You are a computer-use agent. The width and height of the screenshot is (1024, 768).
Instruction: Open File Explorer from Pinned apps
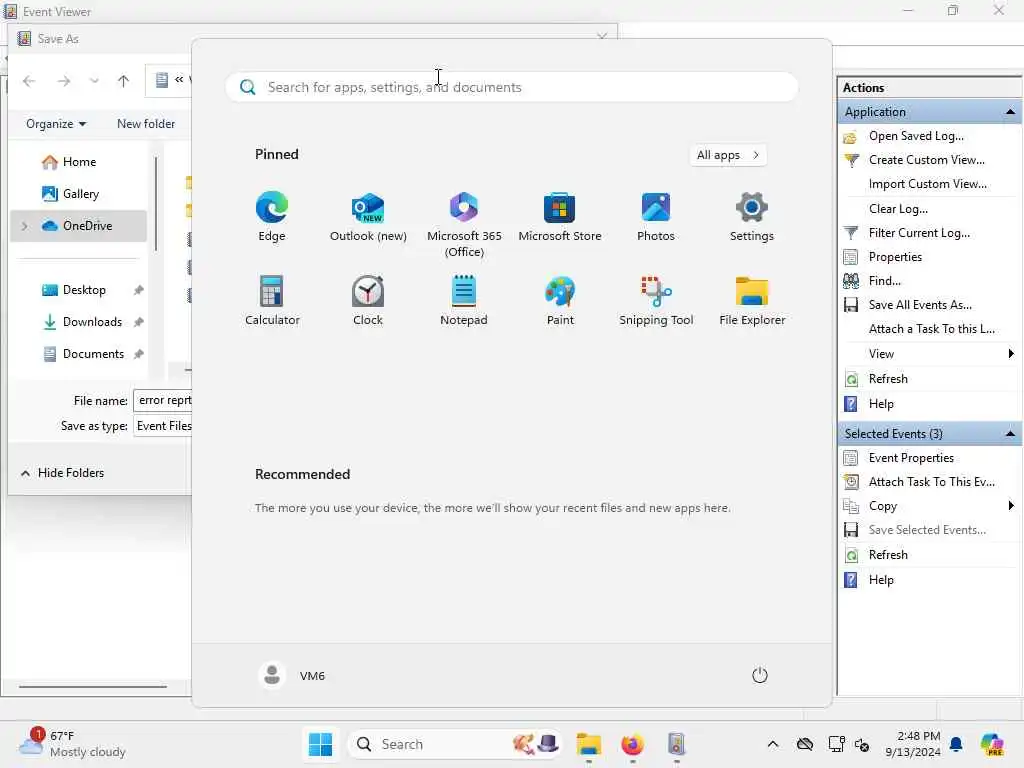pos(752,300)
